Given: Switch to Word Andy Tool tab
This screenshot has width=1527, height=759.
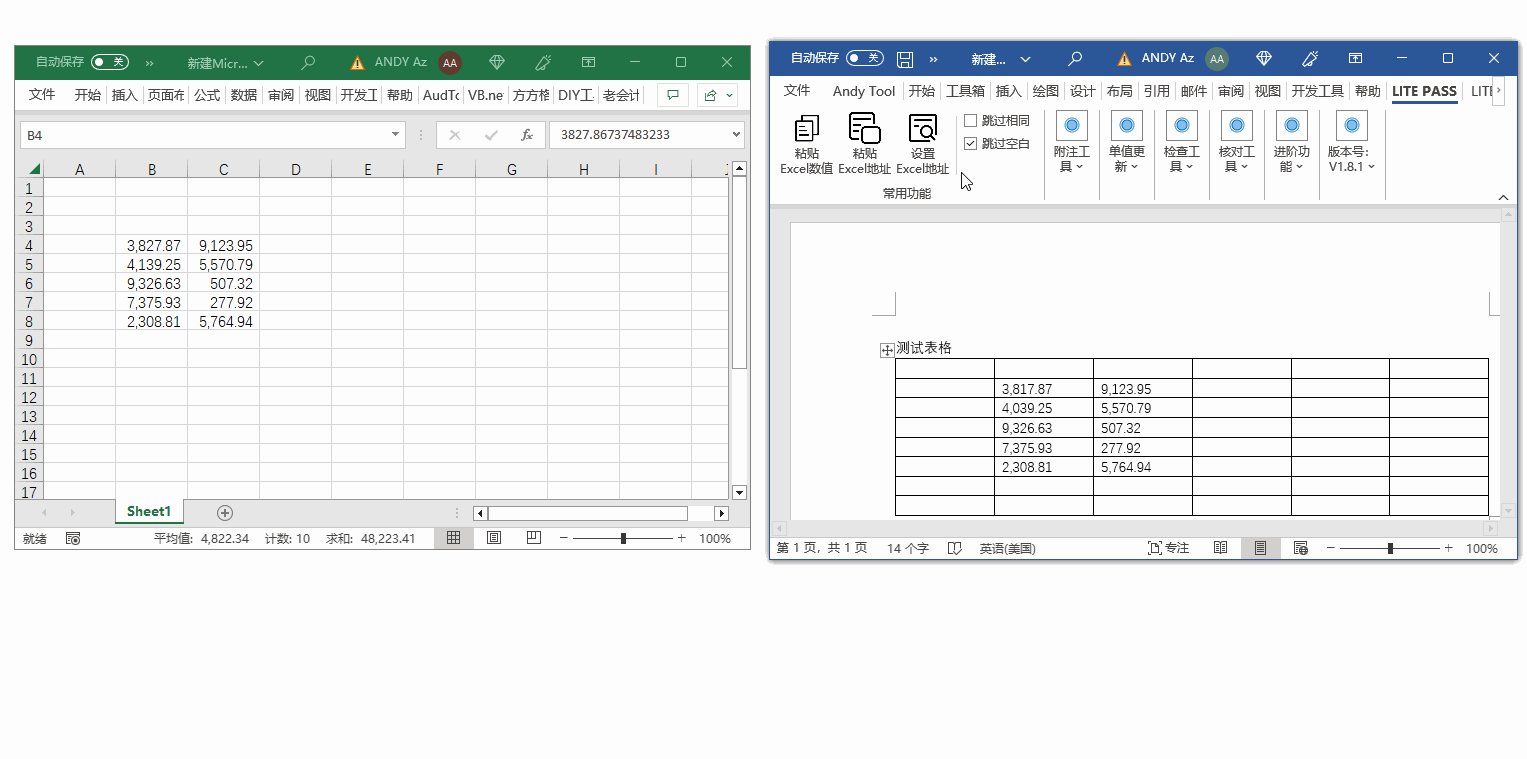Looking at the screenshot, I should click(x=863, y=91).
